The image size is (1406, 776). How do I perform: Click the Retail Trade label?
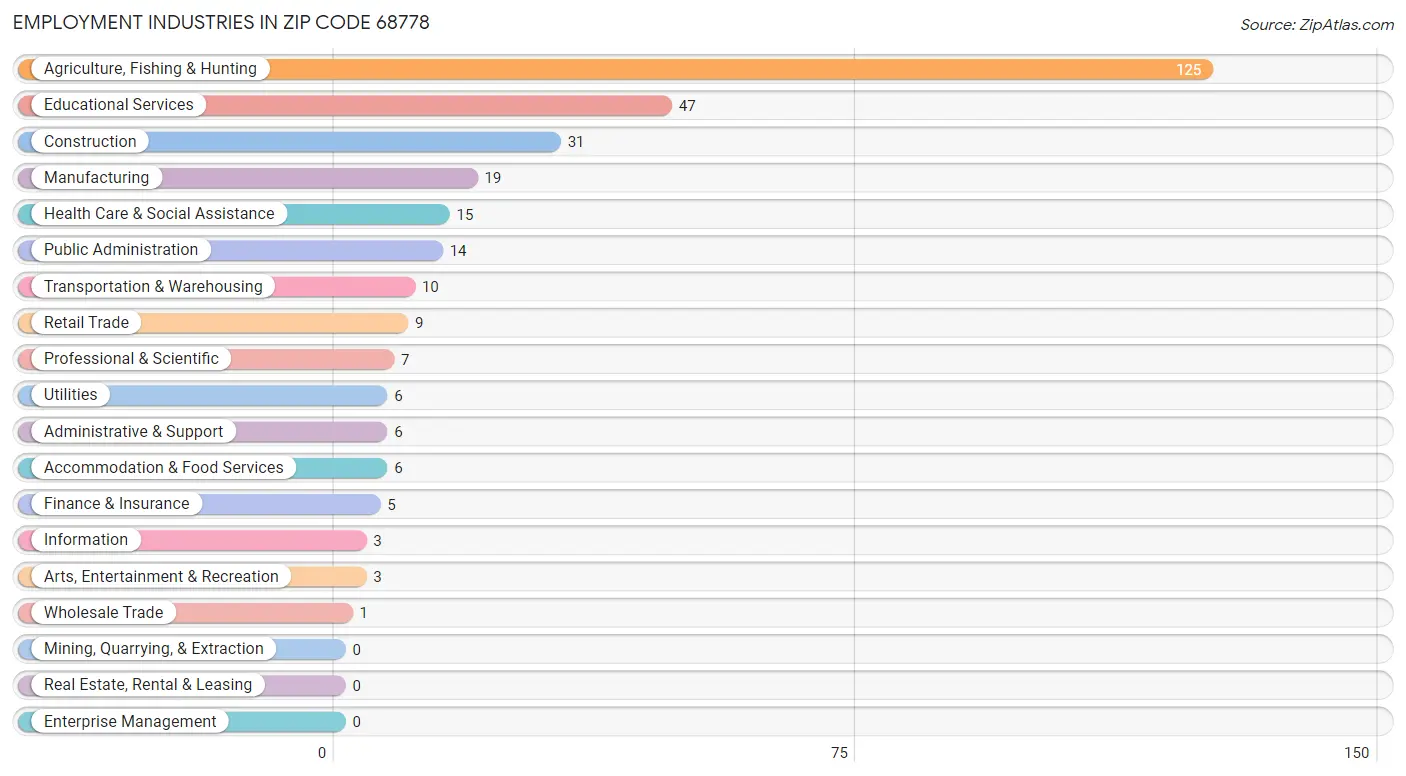click(86, 322)
